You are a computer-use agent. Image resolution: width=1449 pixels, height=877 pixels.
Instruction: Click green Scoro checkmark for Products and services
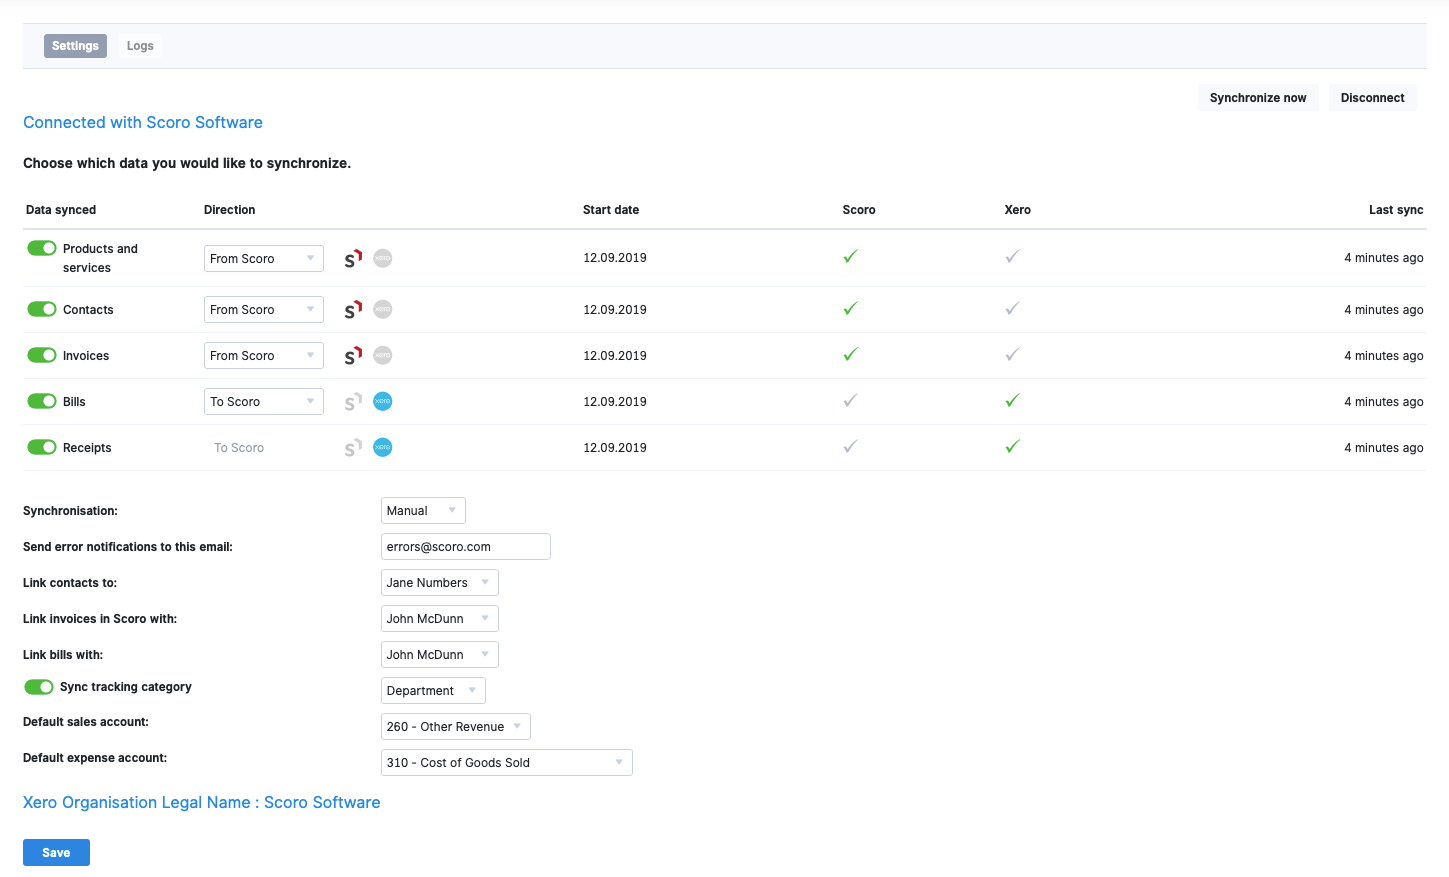[x=850, y=257]
